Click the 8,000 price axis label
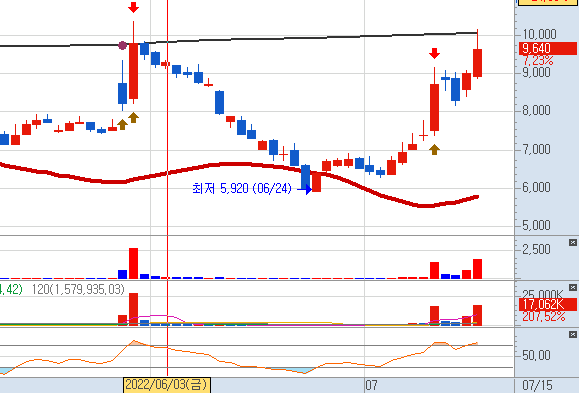The height and width of the screenshot is (393, 579). coord(536,110)
